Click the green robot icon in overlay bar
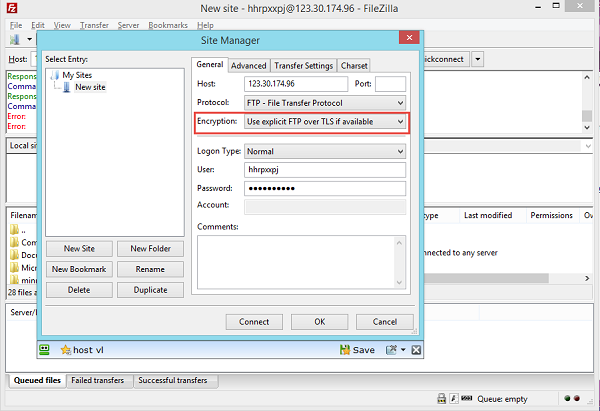This screenshot has width=600, height=411. pyautogui.click(x=45, y=350)
